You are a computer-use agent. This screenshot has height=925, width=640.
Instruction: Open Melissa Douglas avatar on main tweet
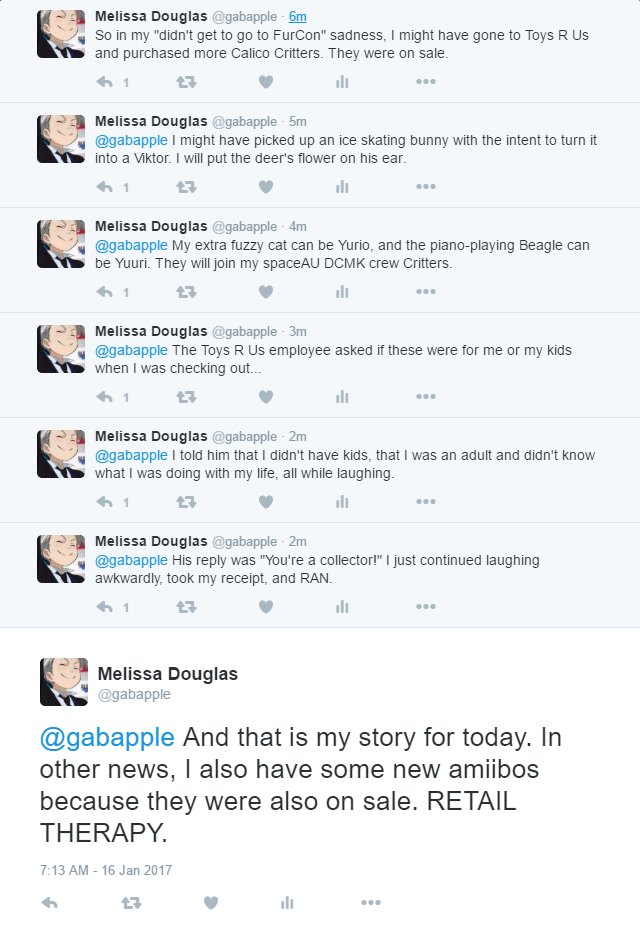click(64, 682)
